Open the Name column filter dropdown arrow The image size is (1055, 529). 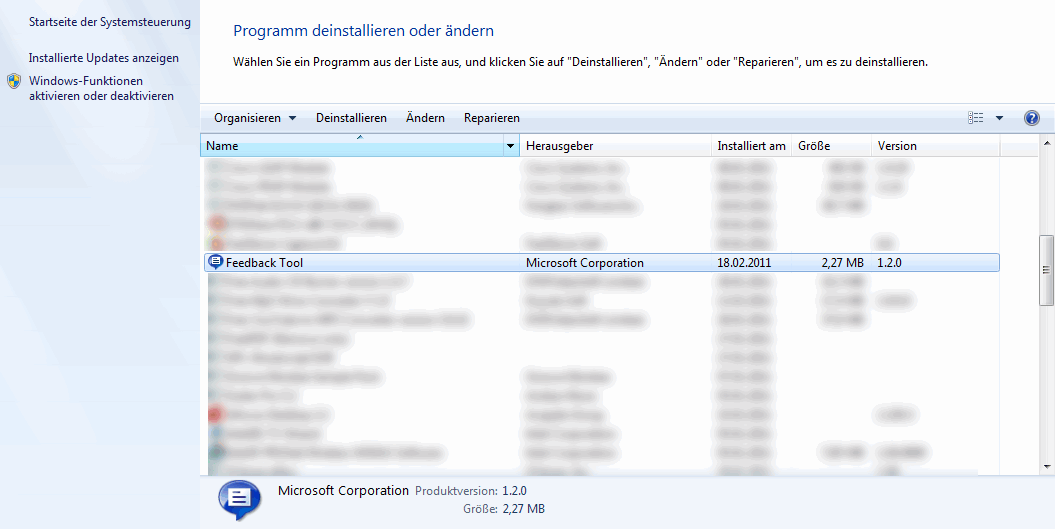(x=511, y=145)
